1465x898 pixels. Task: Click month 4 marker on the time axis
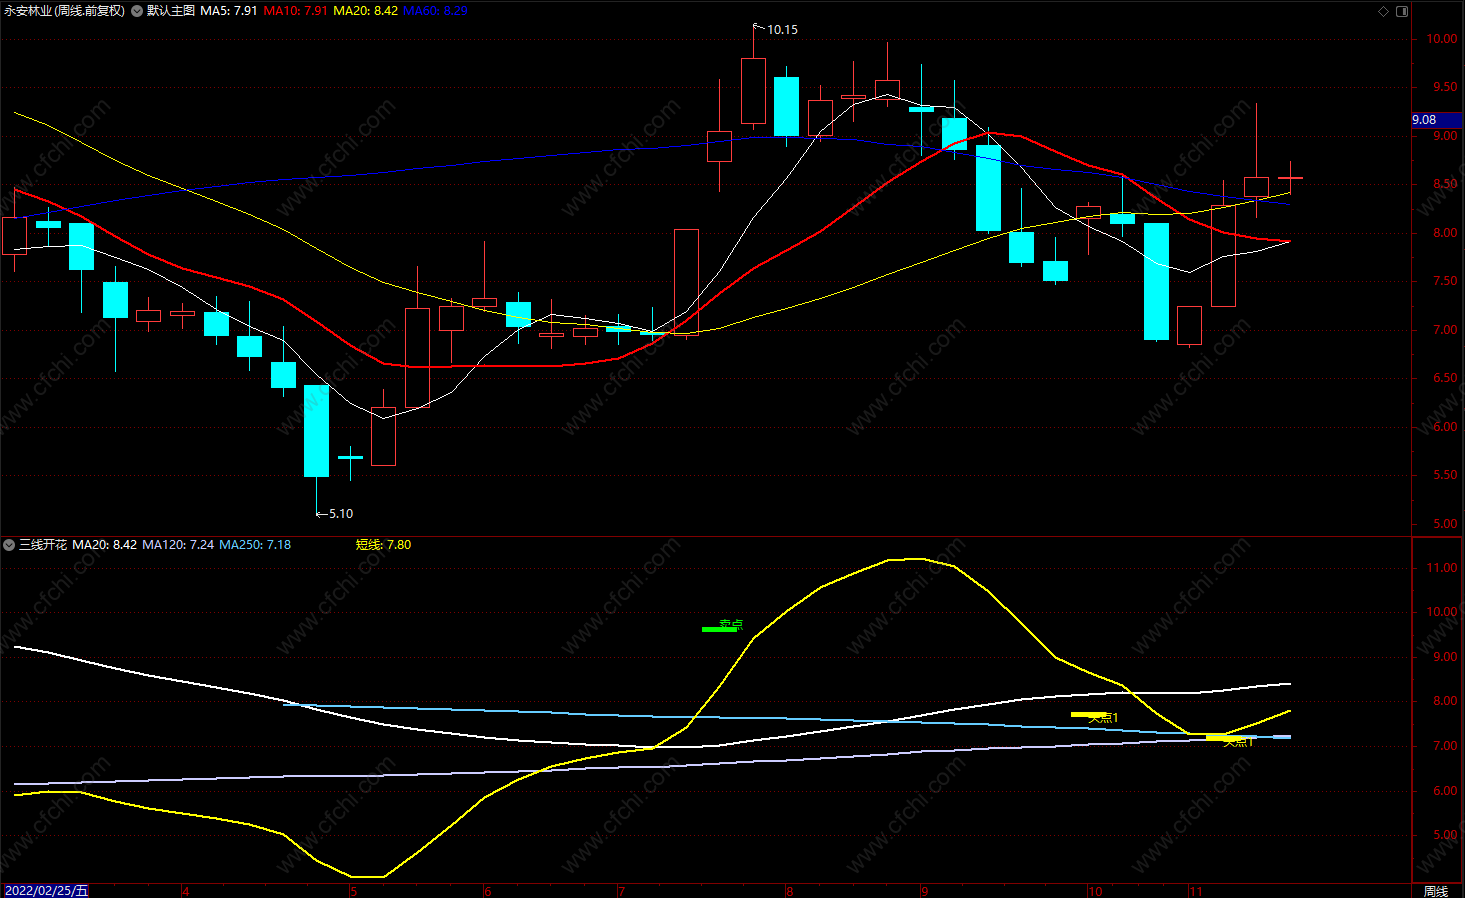tap(186, 891)
